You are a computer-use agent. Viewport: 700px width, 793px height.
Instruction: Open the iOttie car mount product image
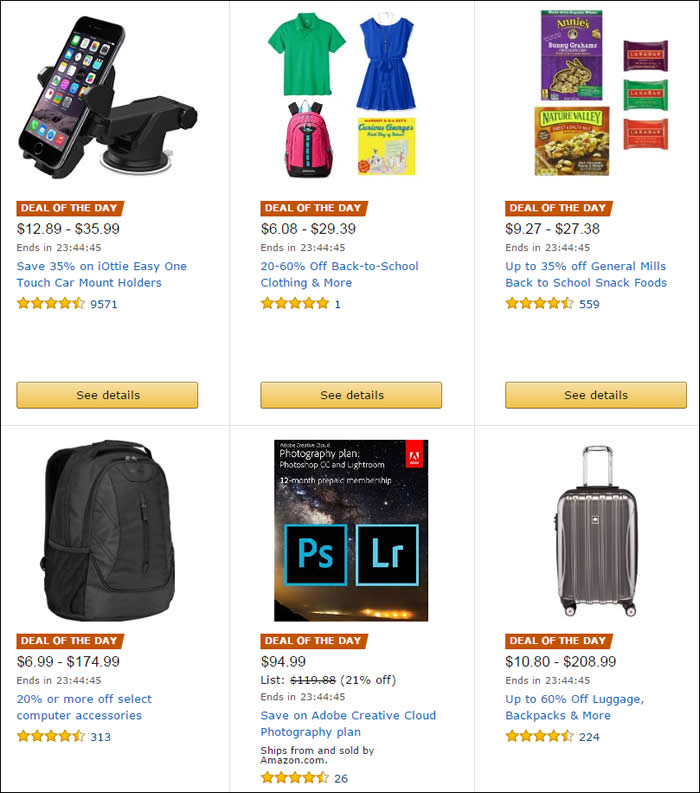coord(108,97)
